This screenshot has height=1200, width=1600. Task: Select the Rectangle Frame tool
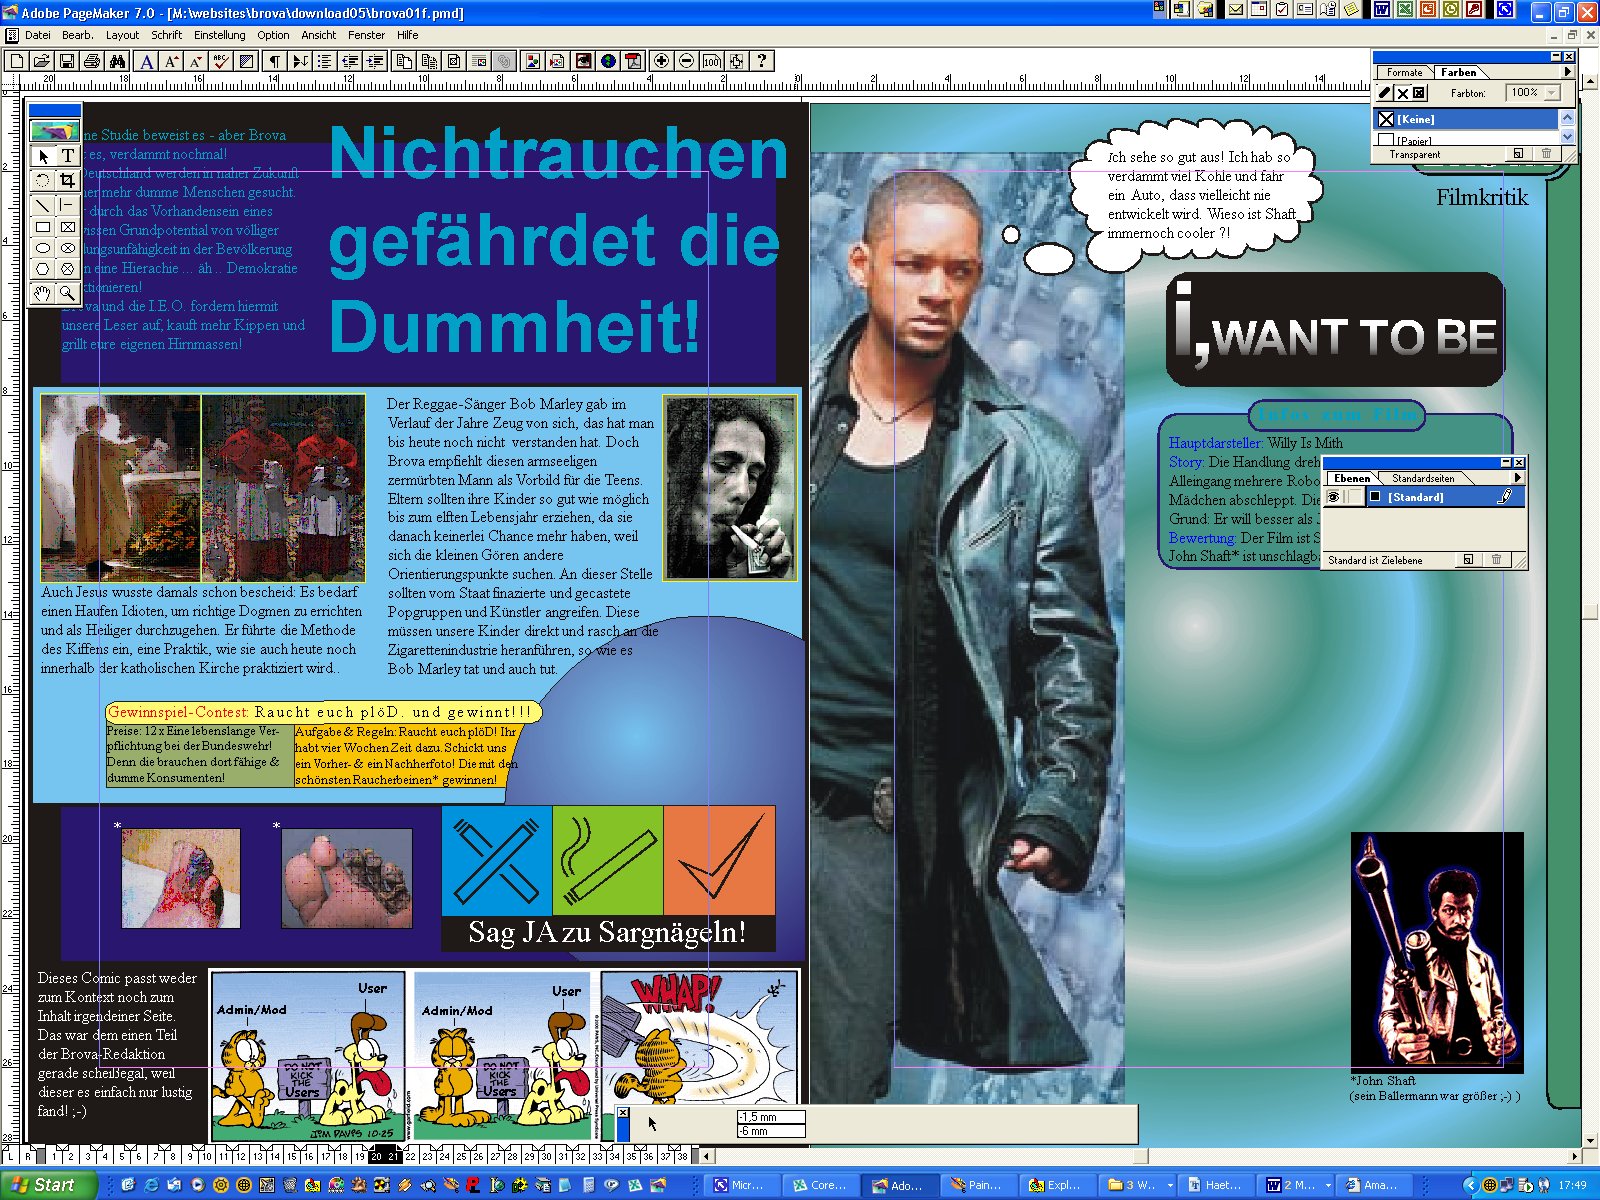pos(67,228)
